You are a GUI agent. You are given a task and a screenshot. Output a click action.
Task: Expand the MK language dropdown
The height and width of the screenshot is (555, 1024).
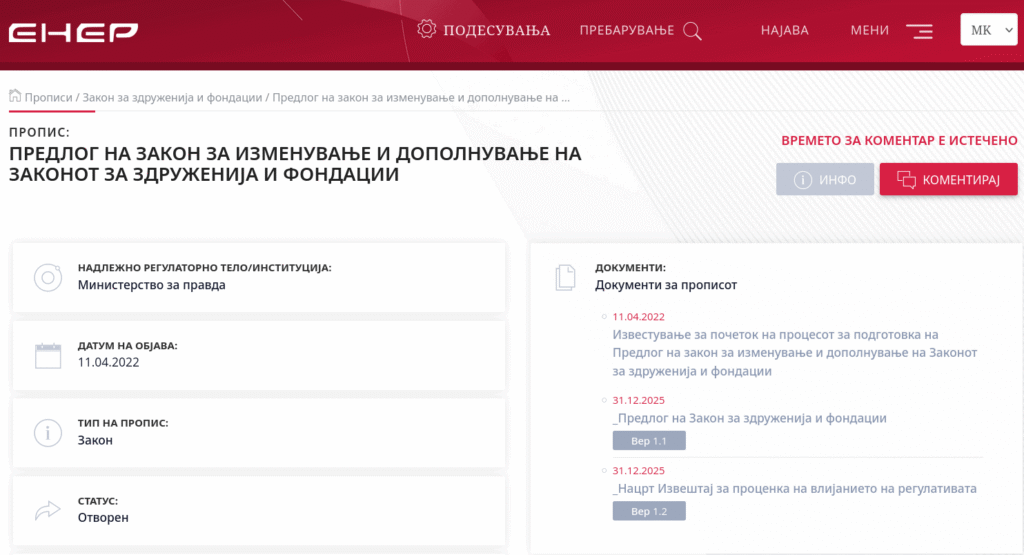click(989, 29)
